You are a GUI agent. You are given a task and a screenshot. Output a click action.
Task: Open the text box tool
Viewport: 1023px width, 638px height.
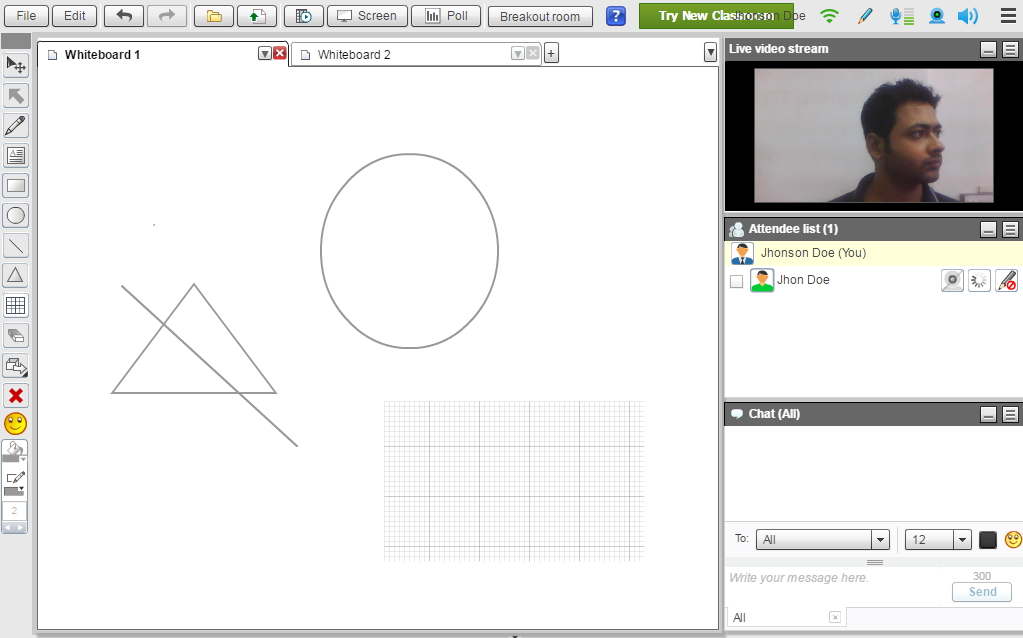(x=16, y=156)
